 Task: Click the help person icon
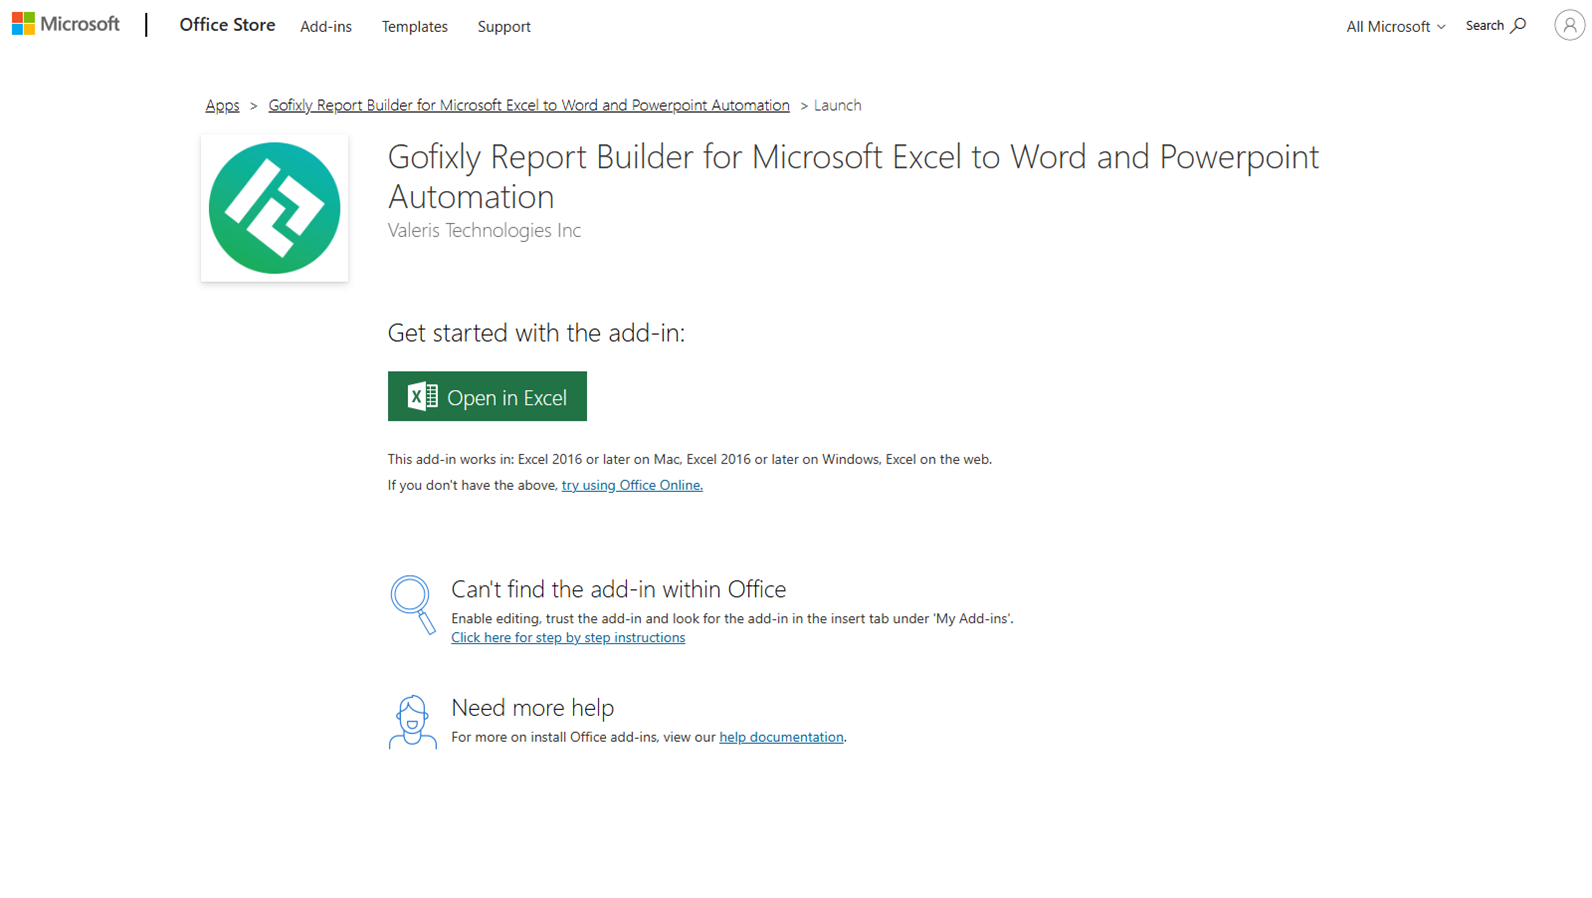coord(412,721)
